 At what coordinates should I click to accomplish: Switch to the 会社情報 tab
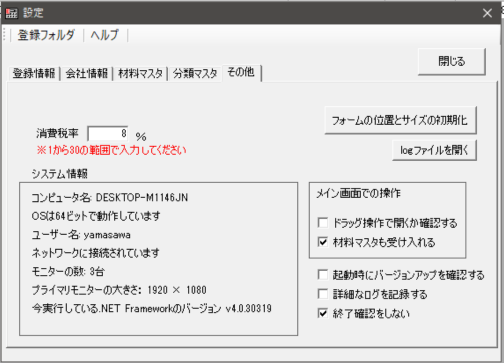click(x=87, y=73)
